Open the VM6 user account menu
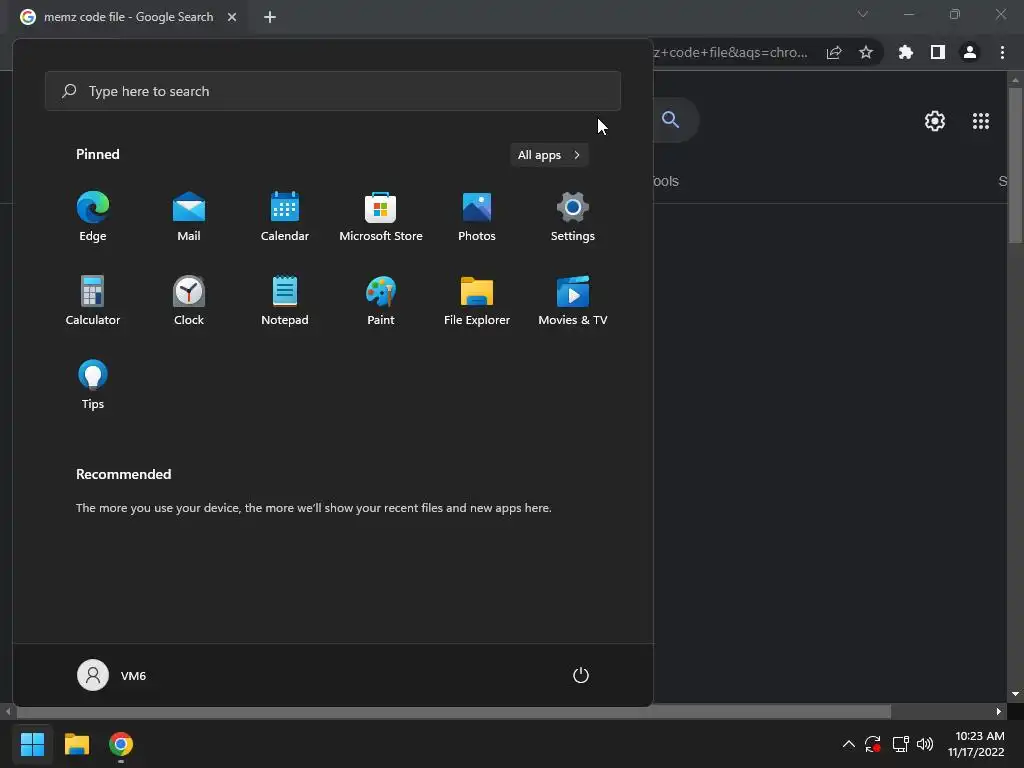The width and height of the screenshot is (1024, 768). click(x=112, y=675)
